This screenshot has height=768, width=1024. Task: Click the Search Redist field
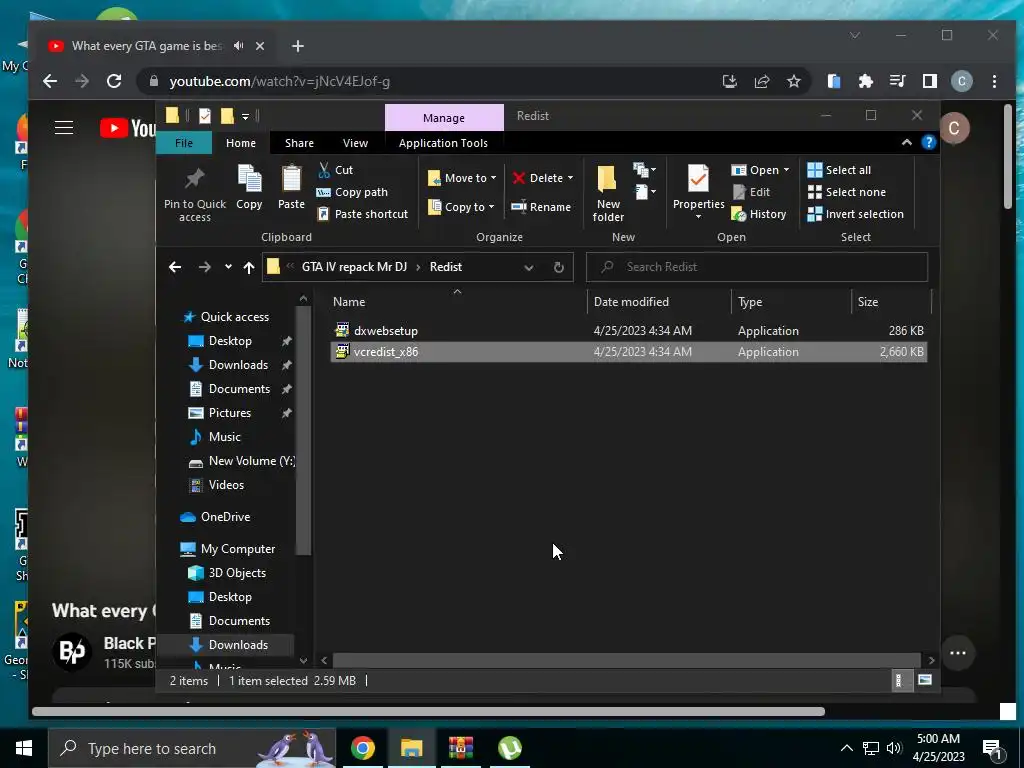(x=757, y=267)
